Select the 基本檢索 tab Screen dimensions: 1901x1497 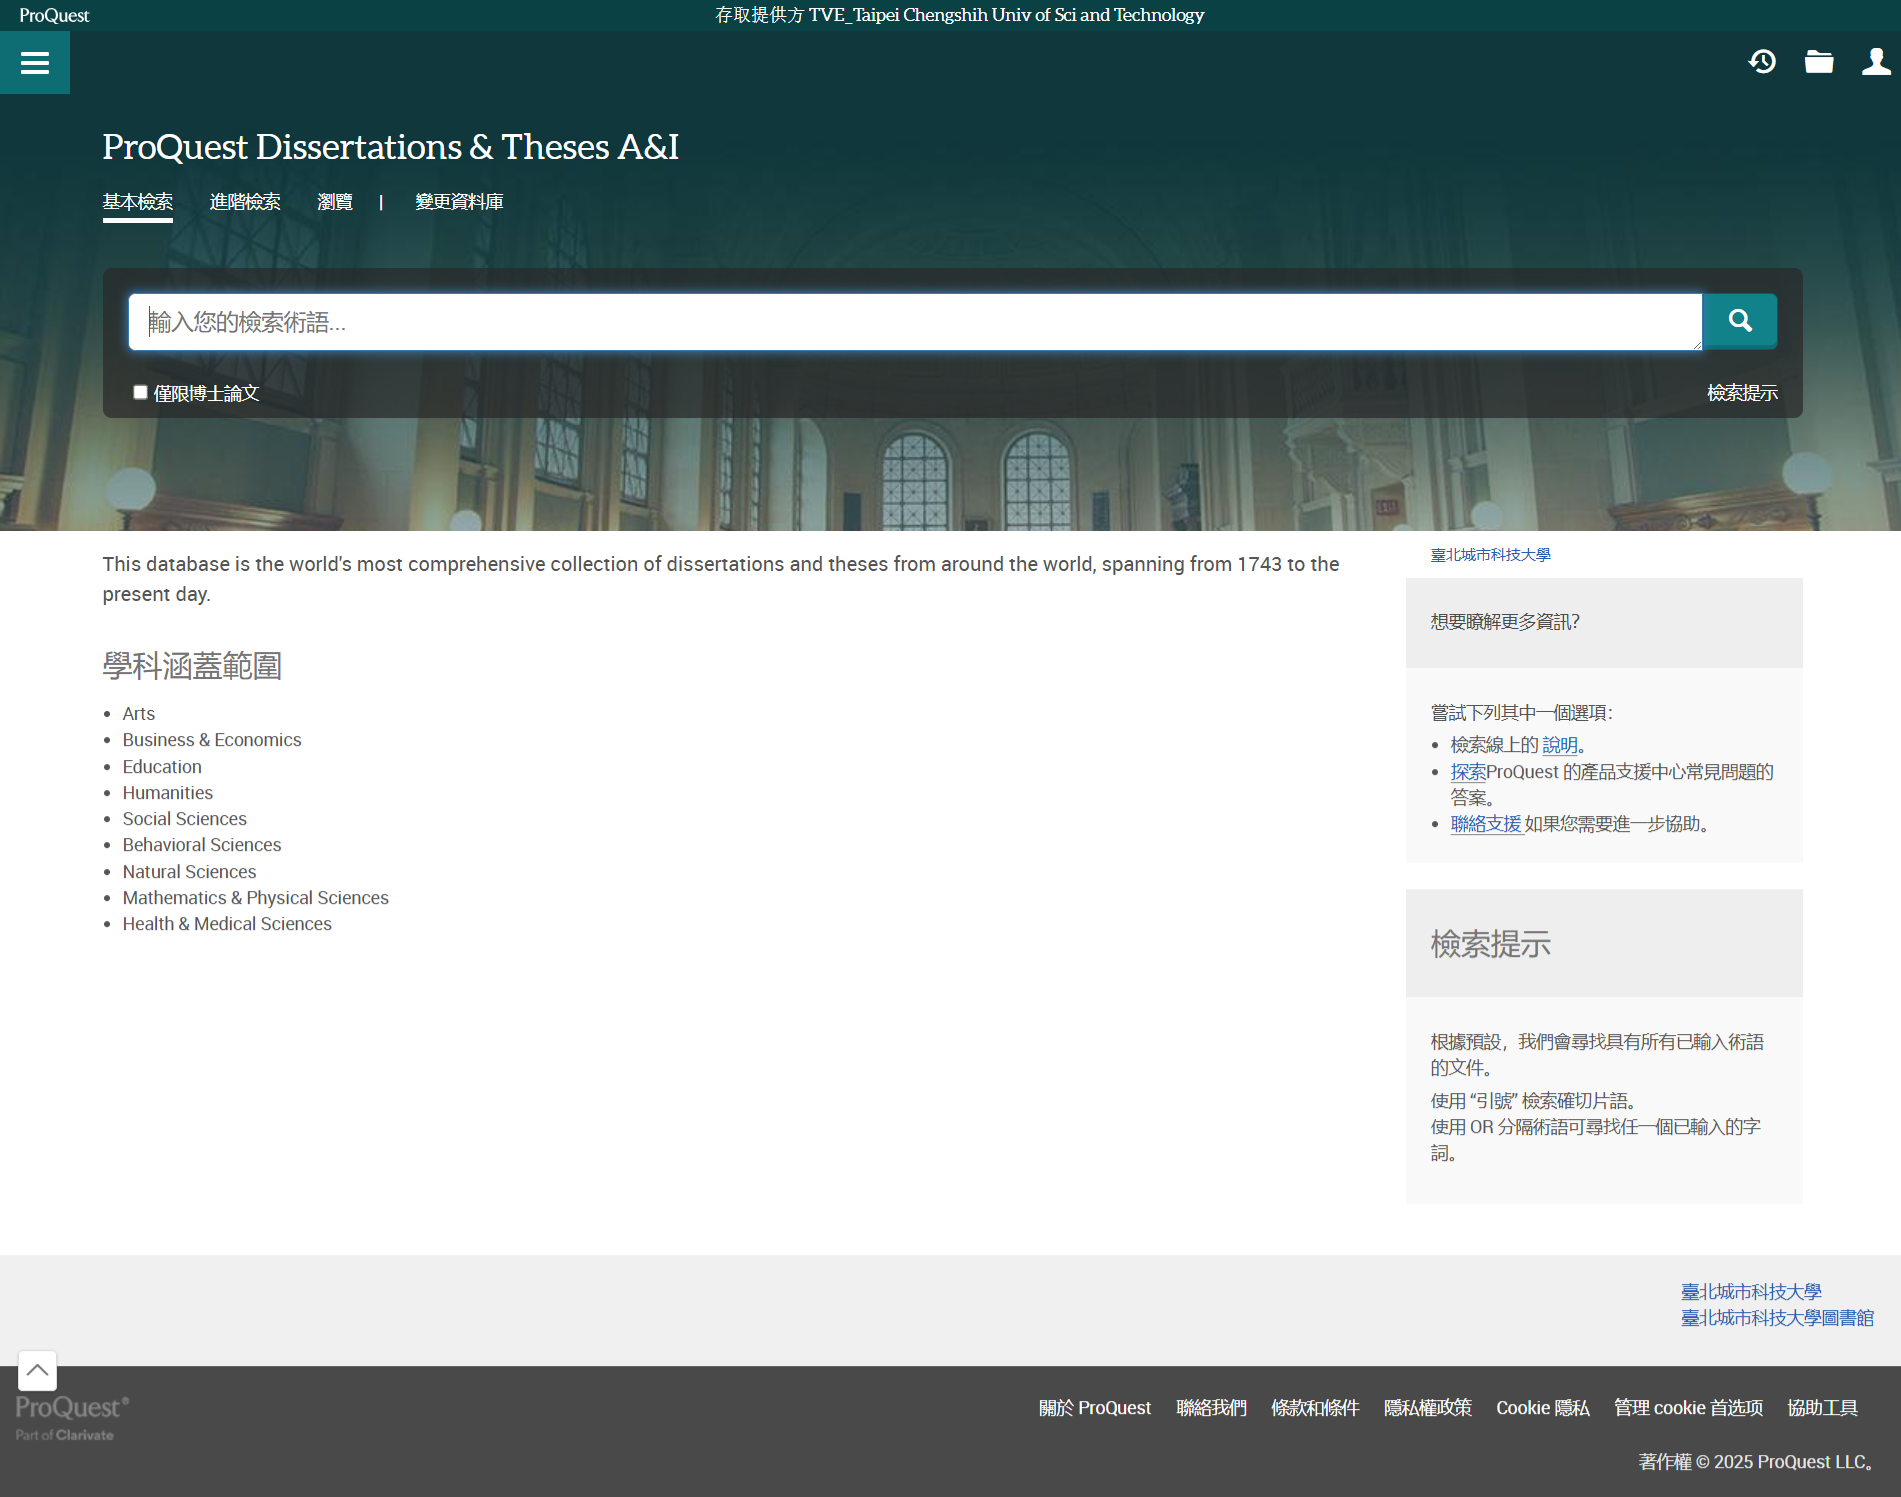pos(138,202)
